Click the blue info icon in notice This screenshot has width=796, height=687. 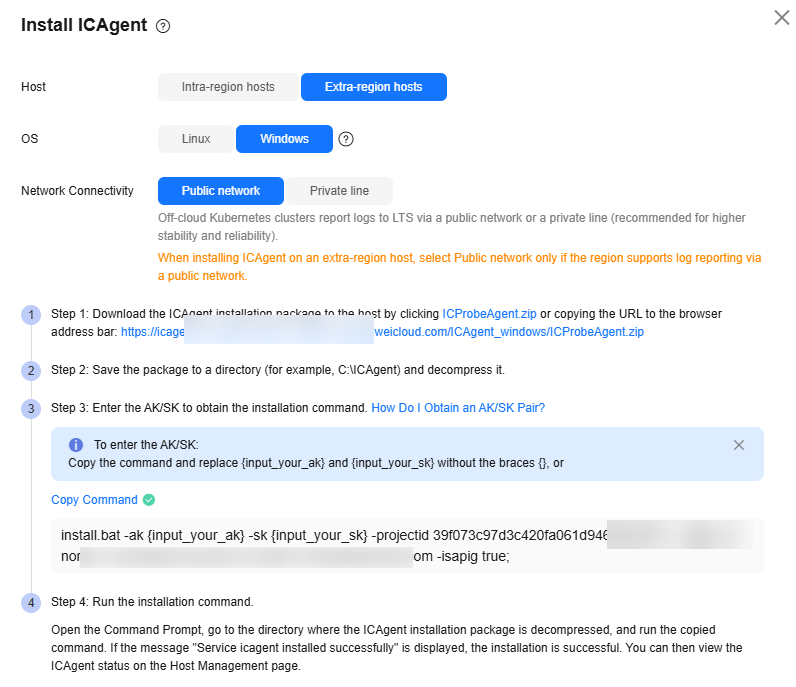[76, 445]
